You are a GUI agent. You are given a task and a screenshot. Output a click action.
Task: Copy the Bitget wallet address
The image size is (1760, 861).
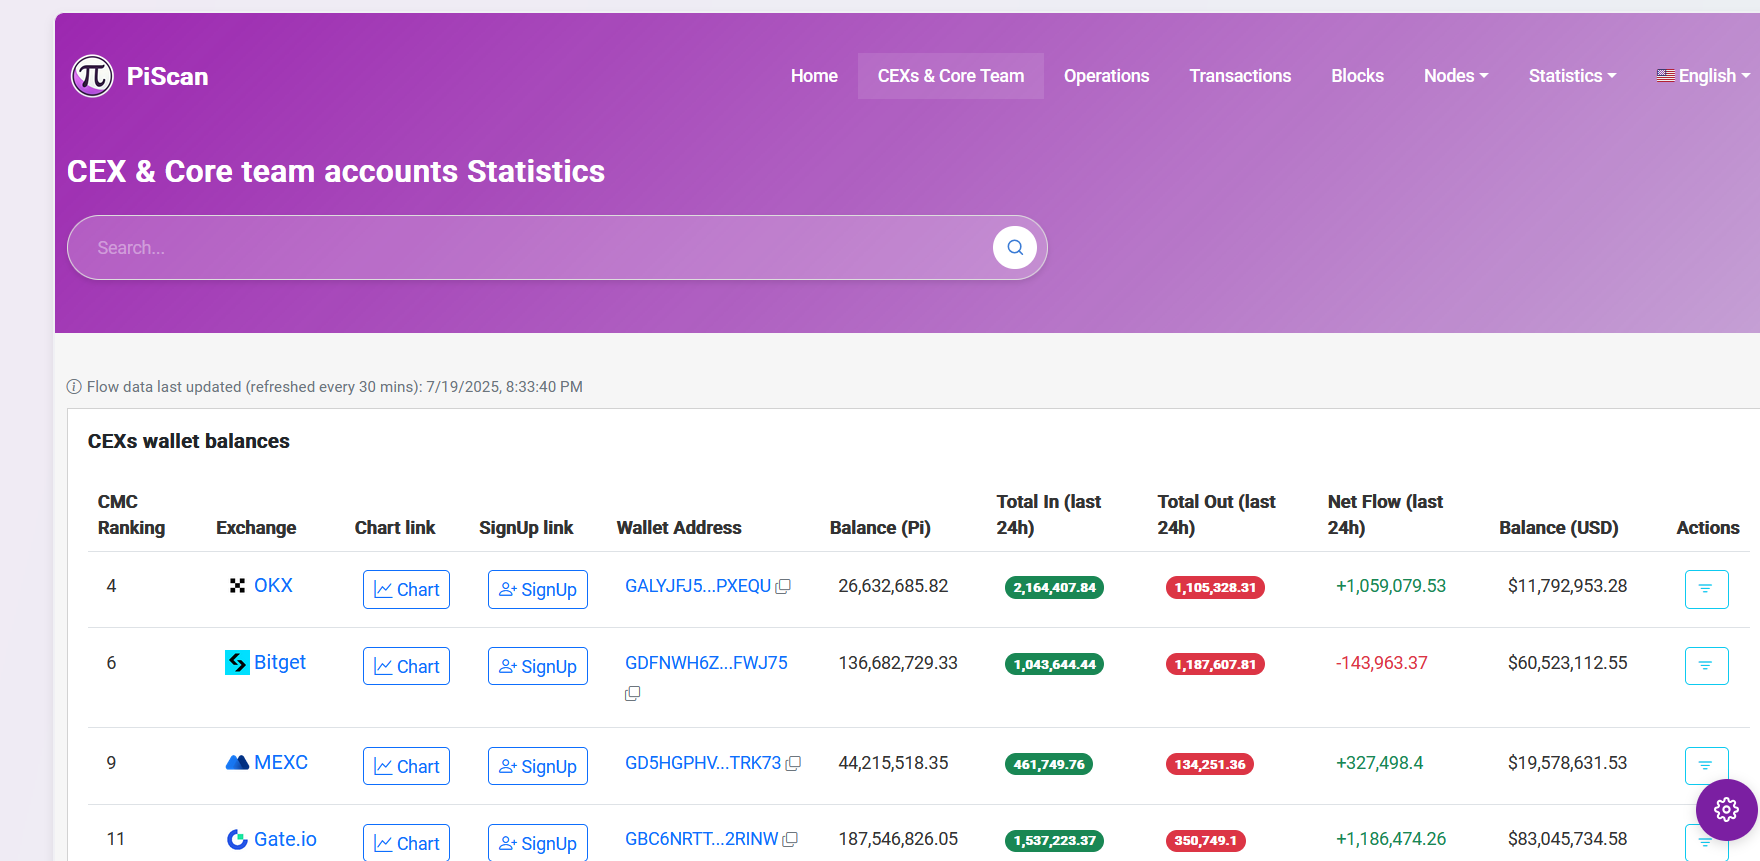pyautogui.click(x=632, y=693)
